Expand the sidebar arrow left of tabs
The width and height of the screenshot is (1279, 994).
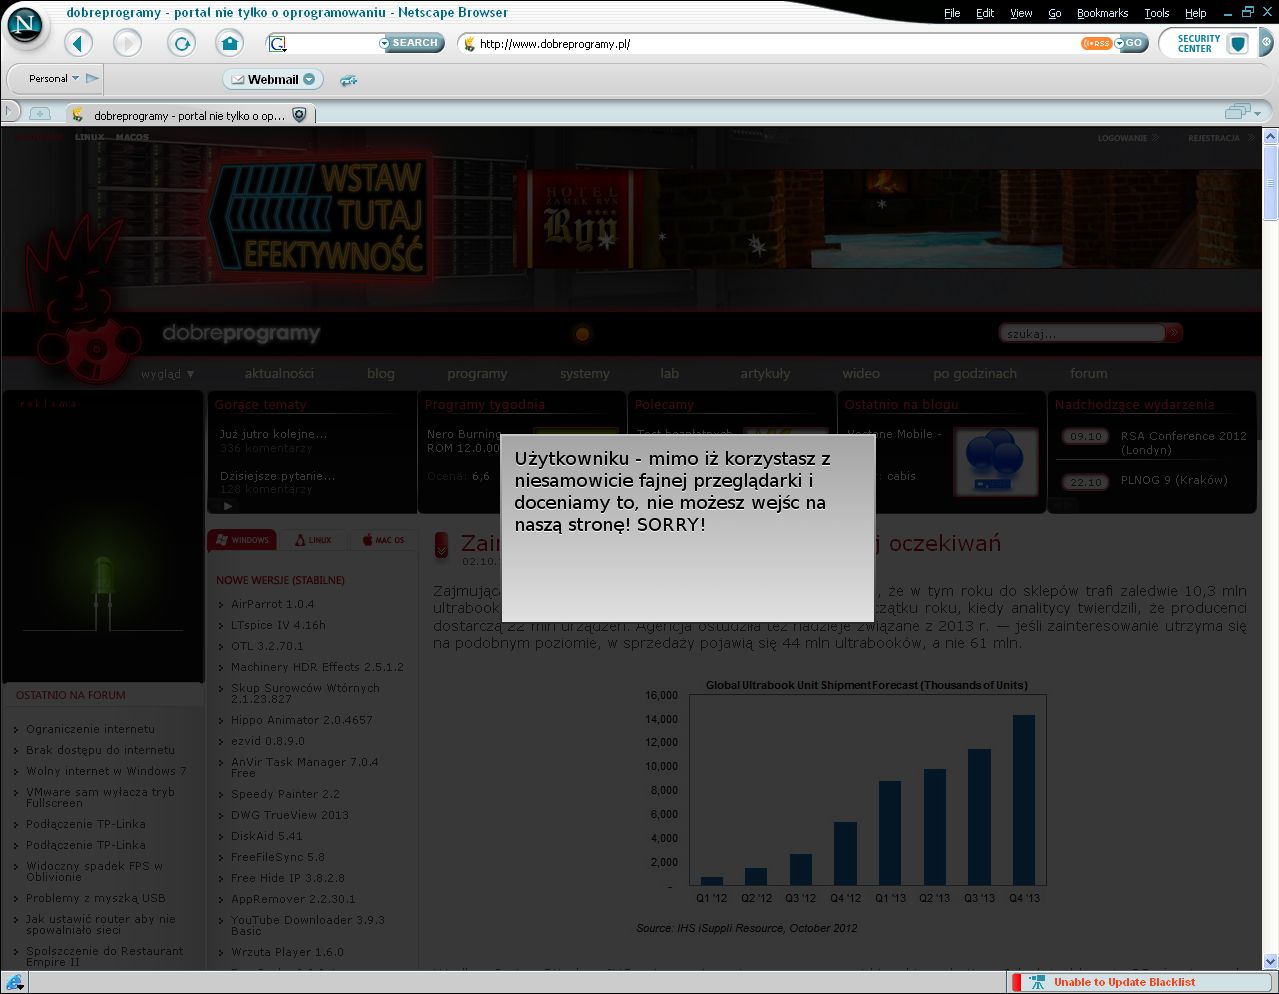[9, 111]
